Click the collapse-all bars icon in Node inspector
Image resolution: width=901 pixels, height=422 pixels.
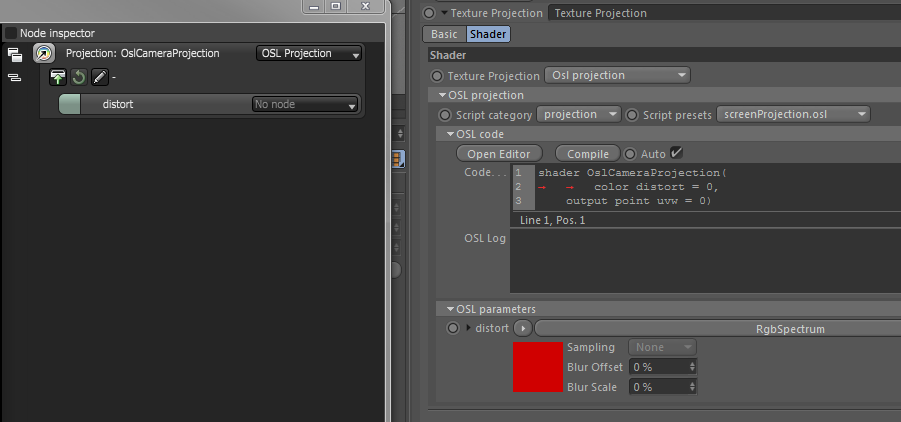(x=14, y=77)
